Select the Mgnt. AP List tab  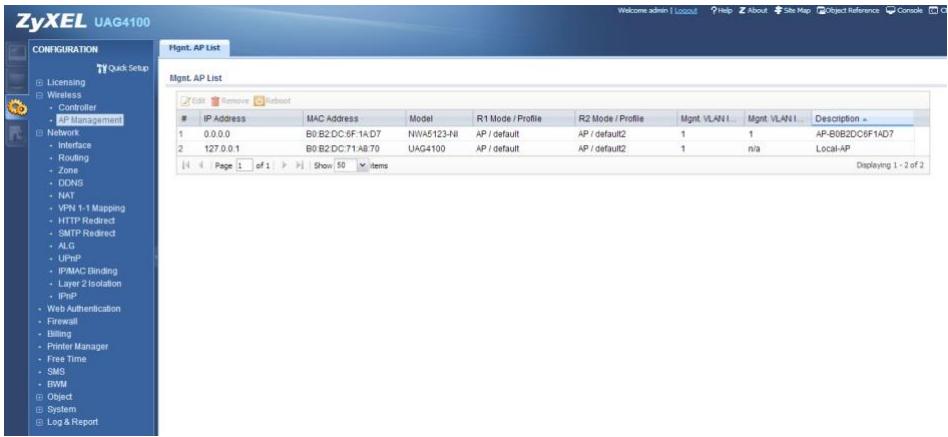(194, 48)
